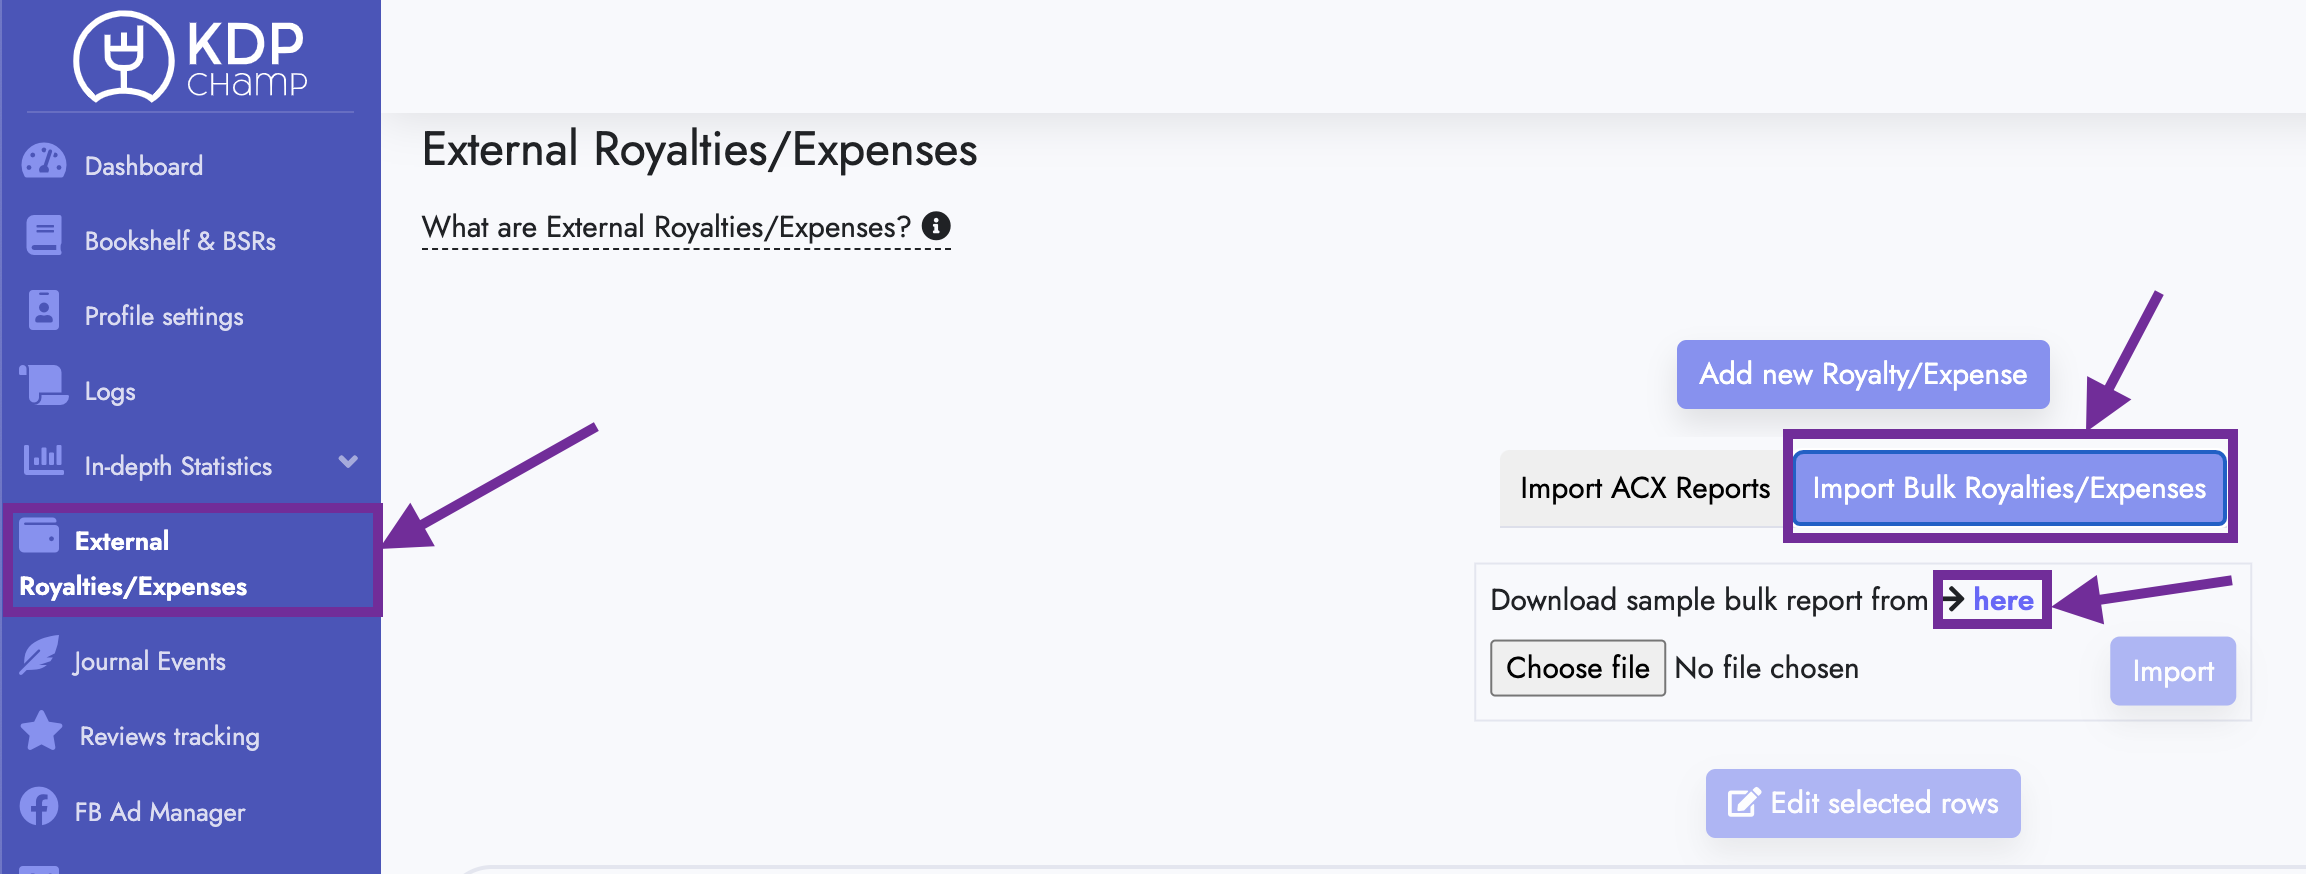
Task: Click the Journal Events feather icon
Action: (40, 656)
